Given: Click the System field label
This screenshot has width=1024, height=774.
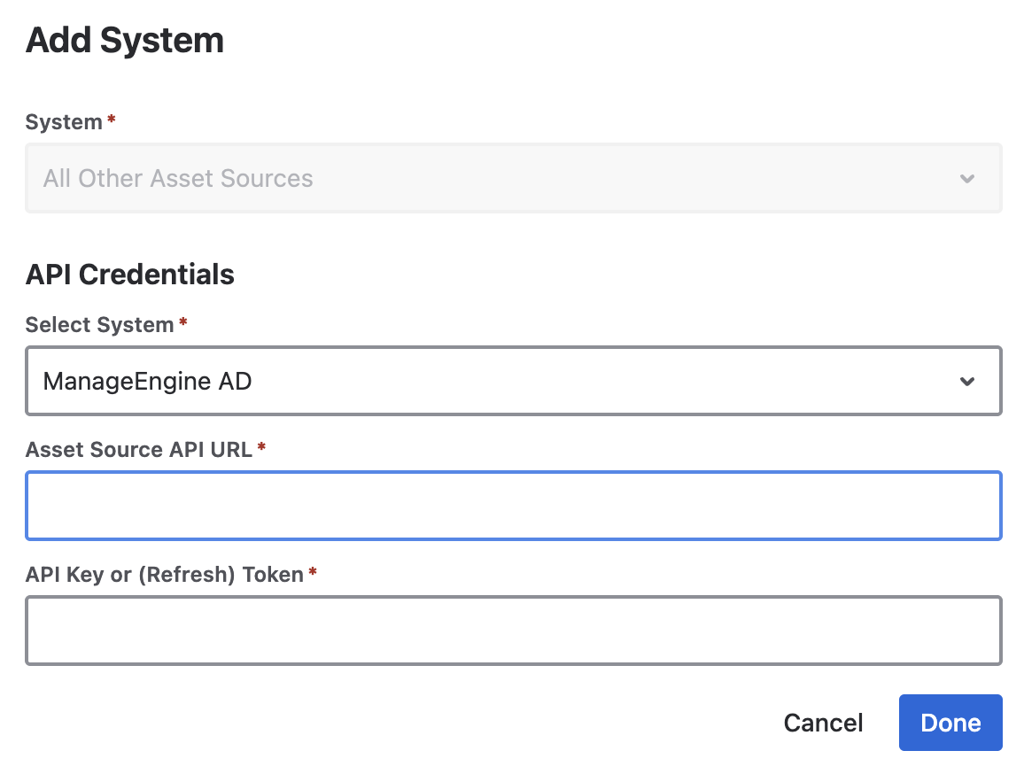Looking at the screenshot, I should click(x=64, y=122).
